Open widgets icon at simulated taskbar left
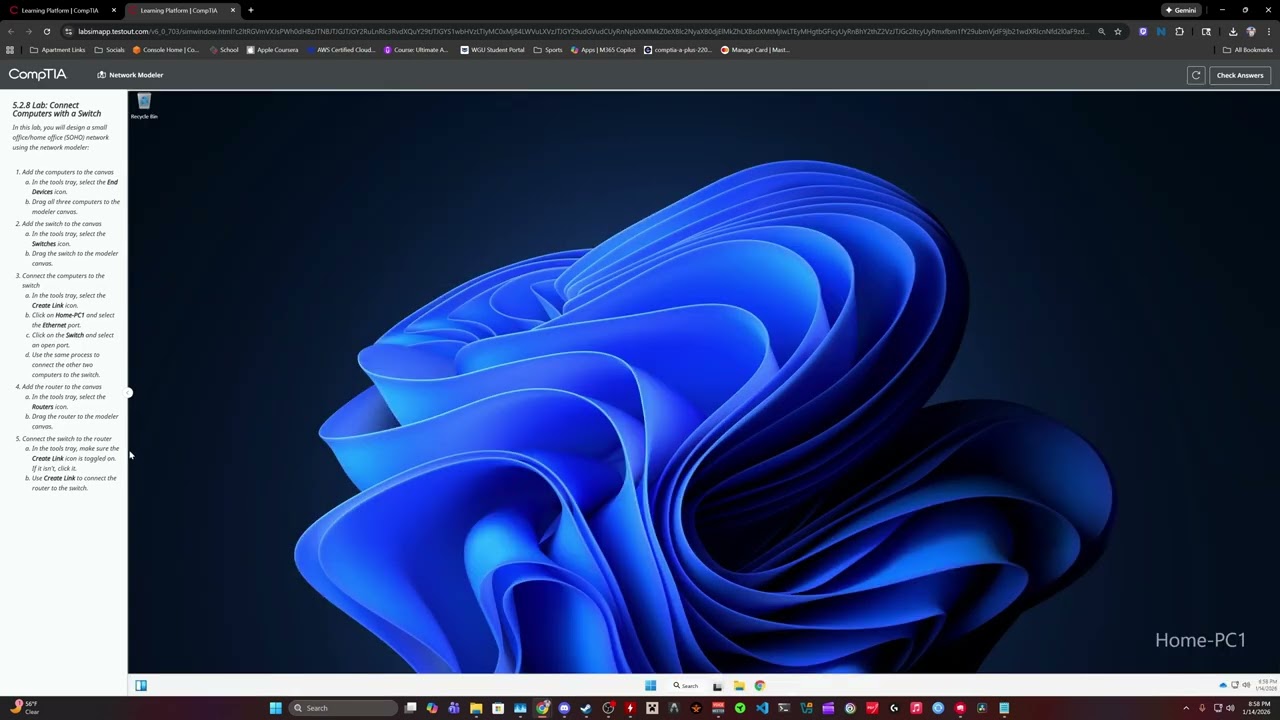The width and height of the screenshot is (1280, 720). click(141, 686)
